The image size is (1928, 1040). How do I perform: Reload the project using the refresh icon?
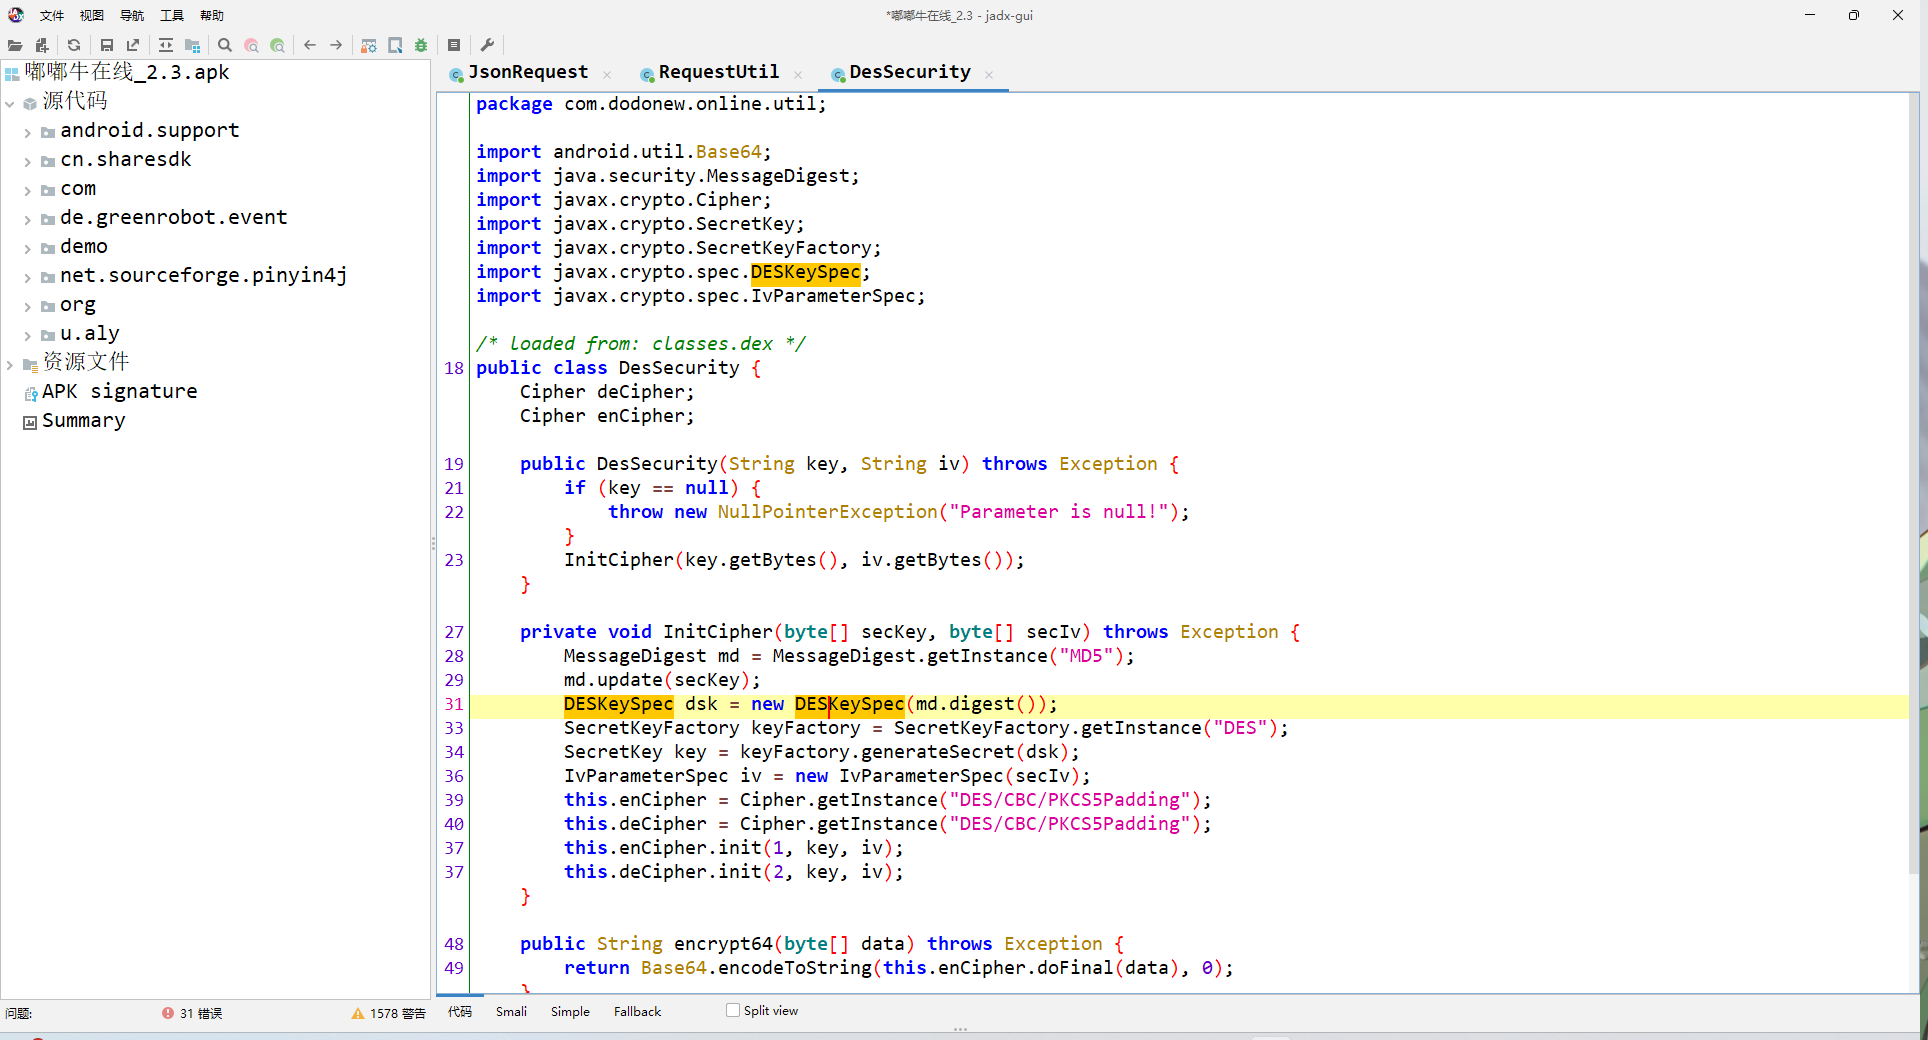click(x=74, y=45)
